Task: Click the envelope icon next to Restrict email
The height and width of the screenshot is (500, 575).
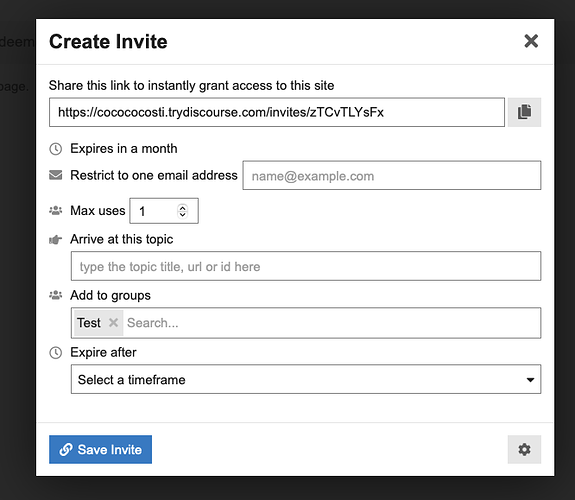Action: coord(55,175)
